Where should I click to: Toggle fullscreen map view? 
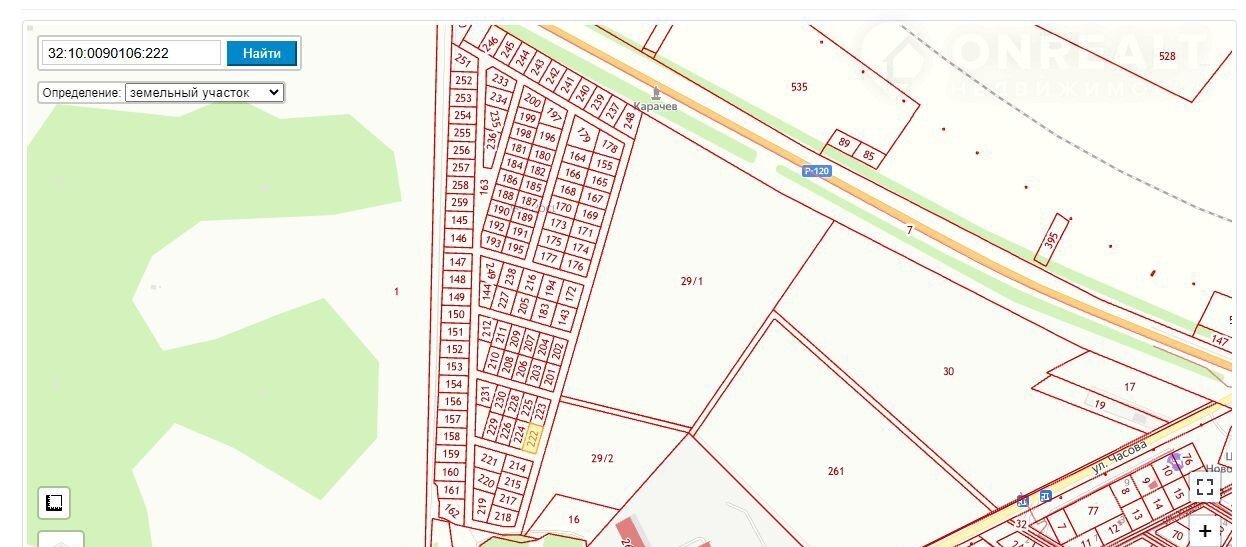1205,487
